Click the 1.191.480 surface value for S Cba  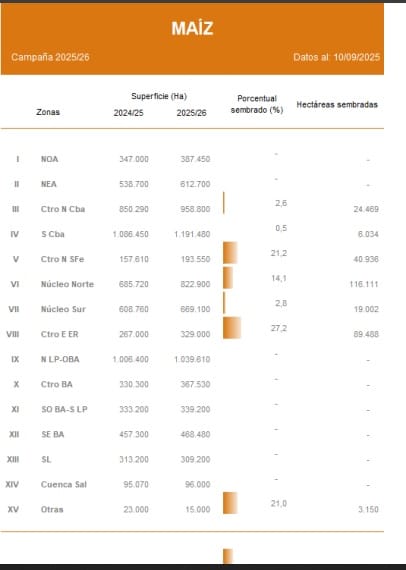tap(192, 234)
